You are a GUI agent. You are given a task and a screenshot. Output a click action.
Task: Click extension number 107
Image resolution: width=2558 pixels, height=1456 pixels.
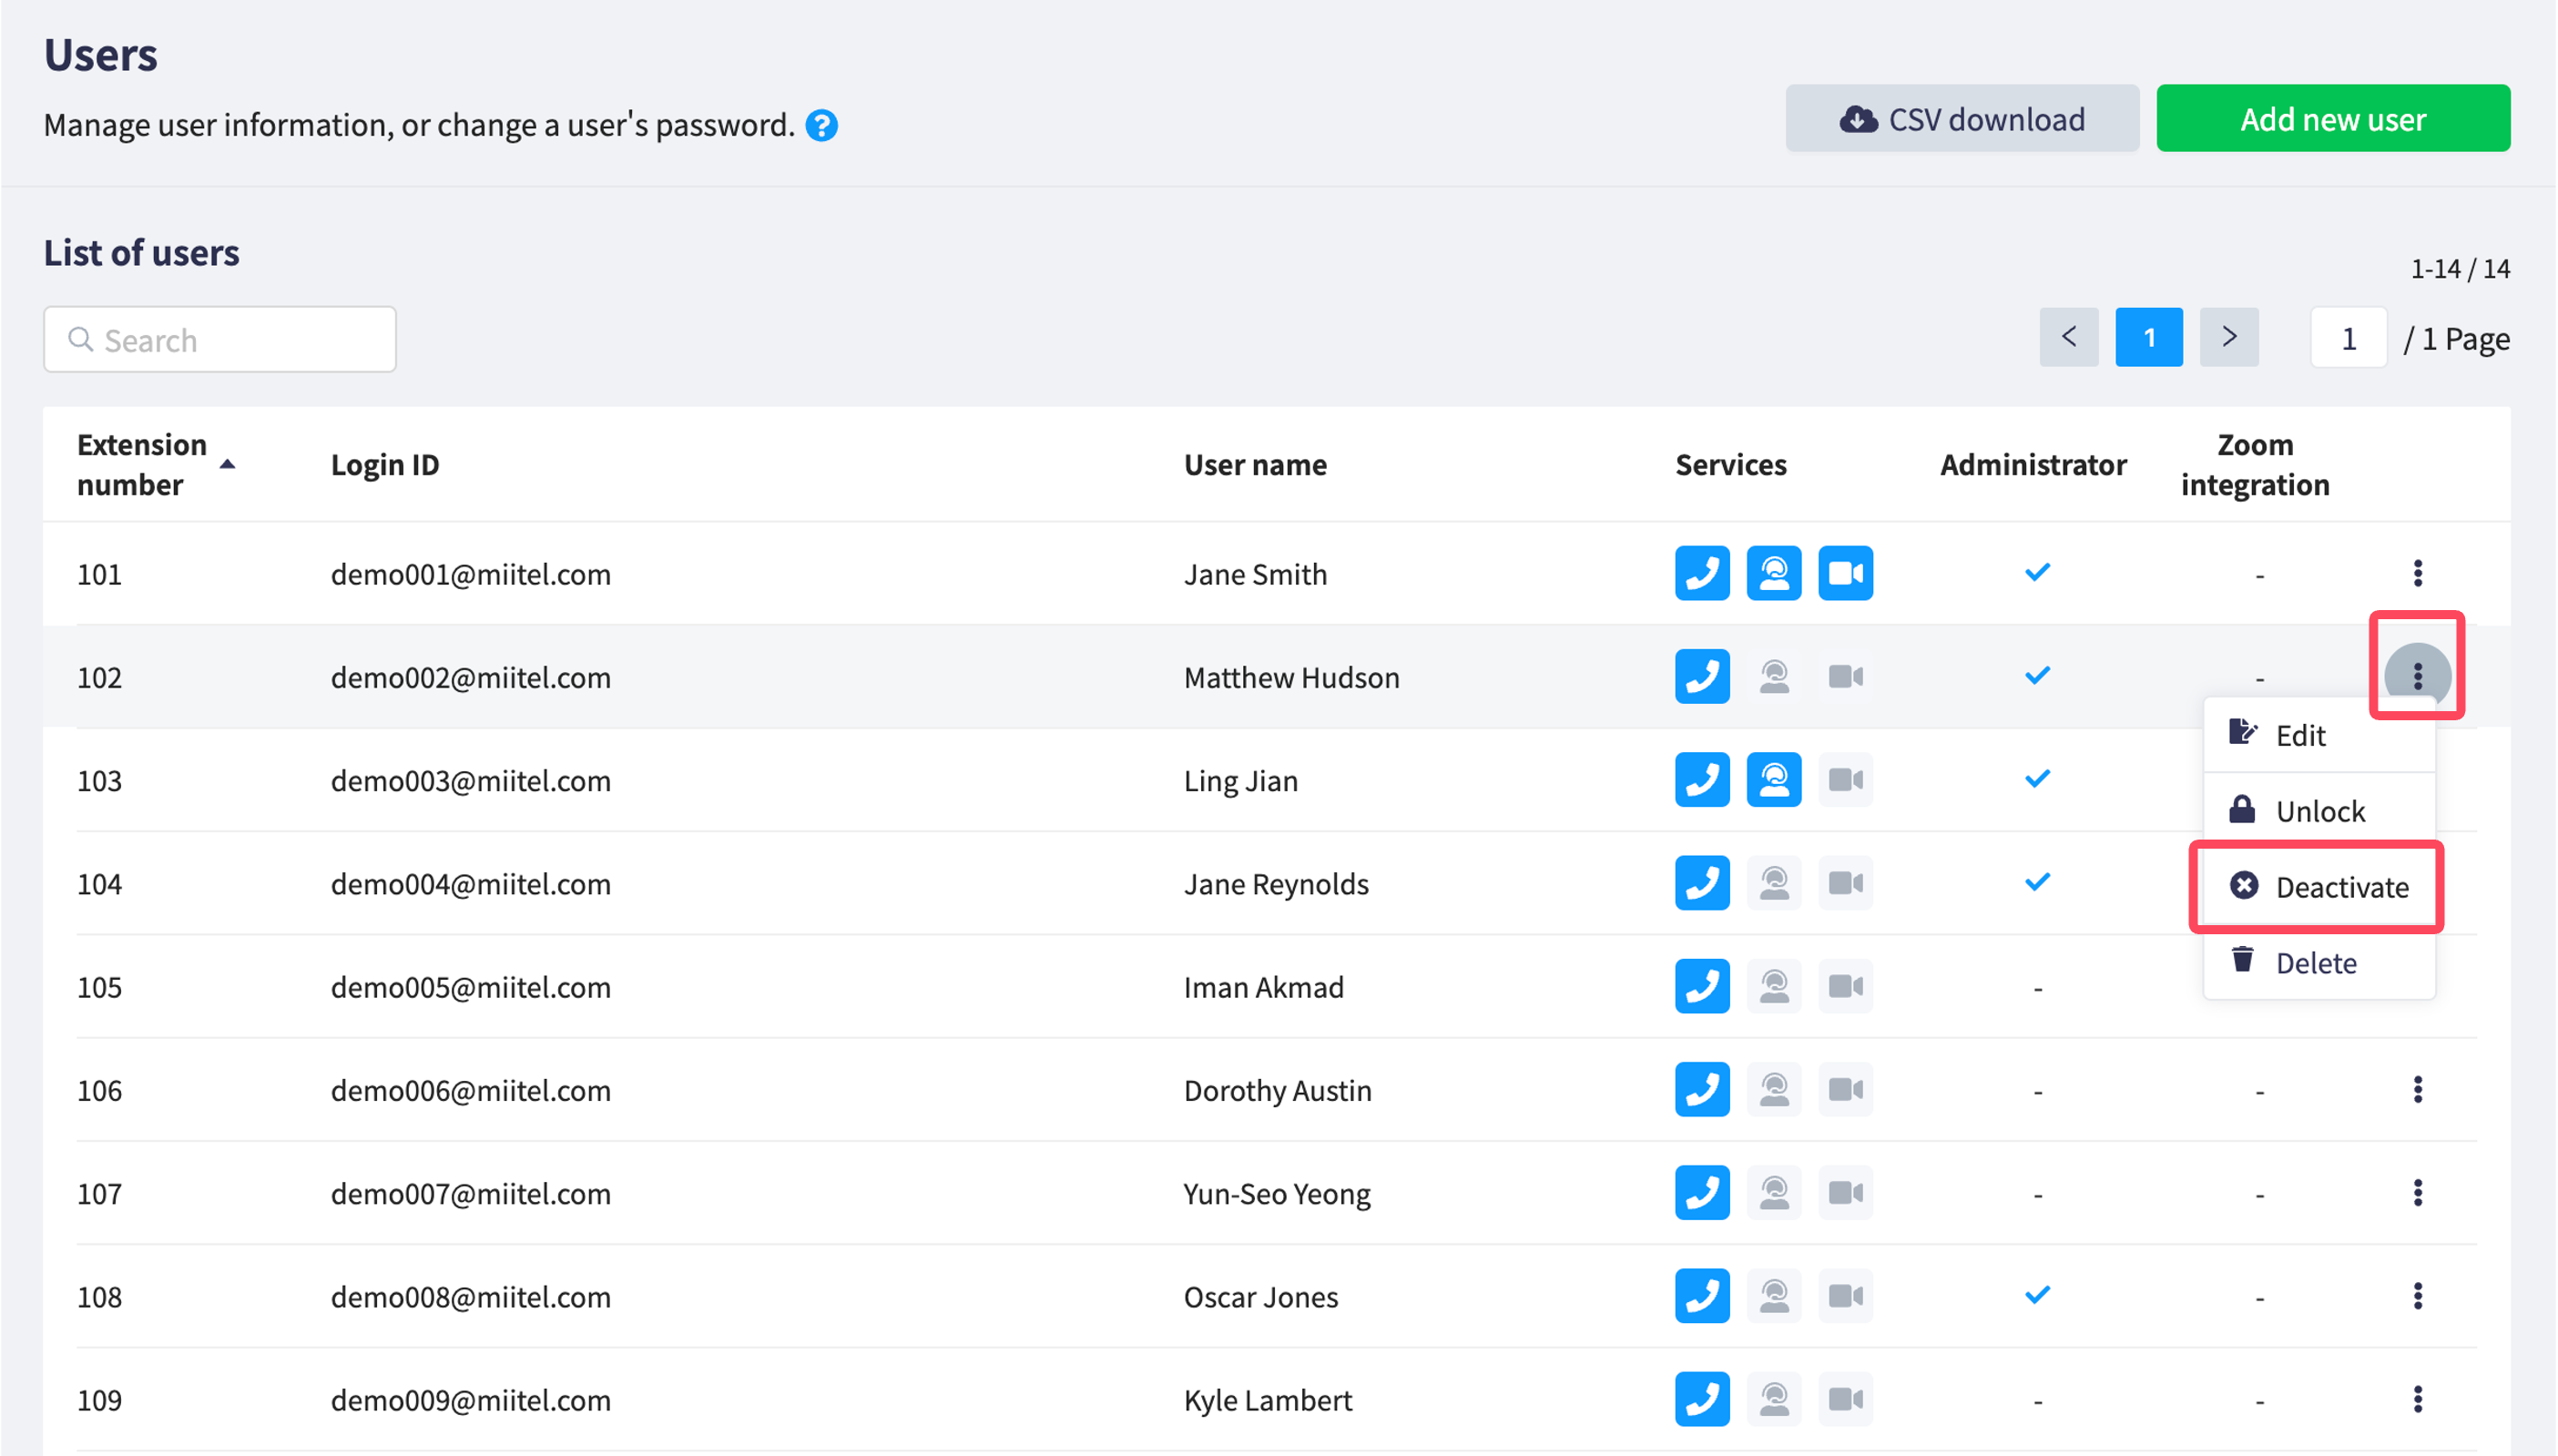pos(99,1194)
